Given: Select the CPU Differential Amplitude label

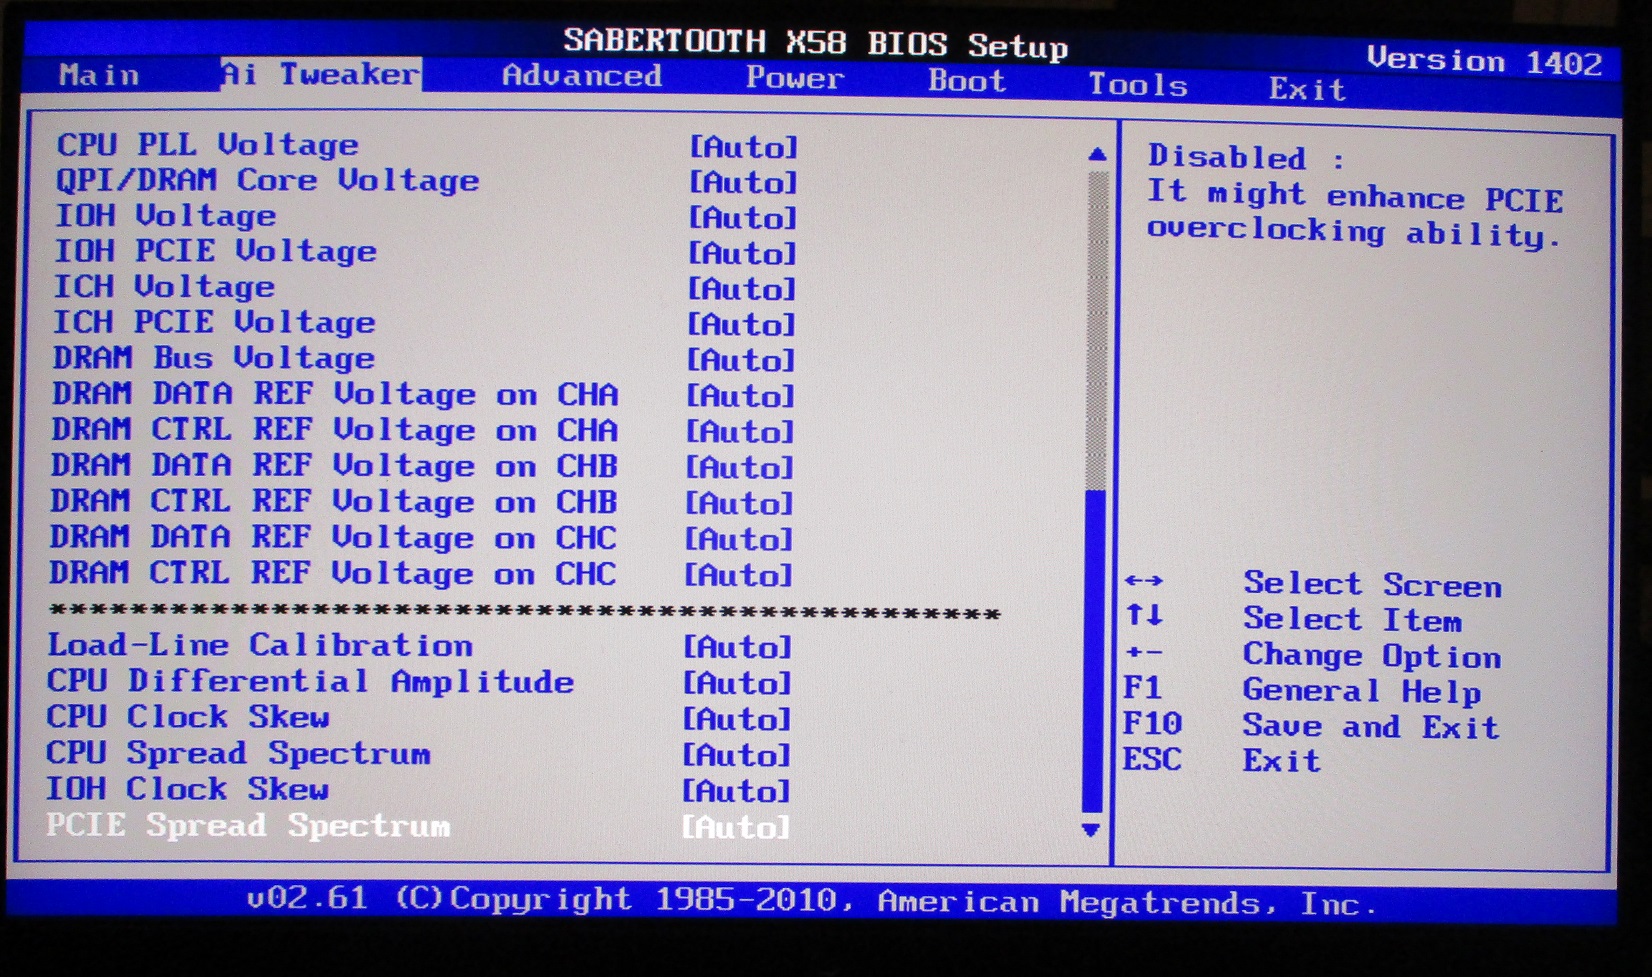Looking at the screenshot, I should click(x=310, y=682).
